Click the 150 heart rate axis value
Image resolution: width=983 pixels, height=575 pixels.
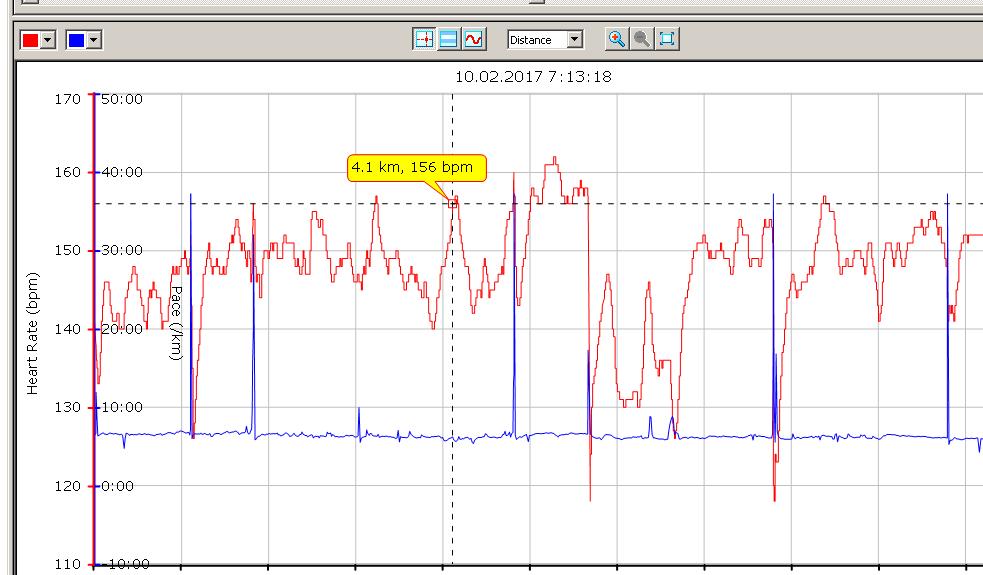pos(68,250)
